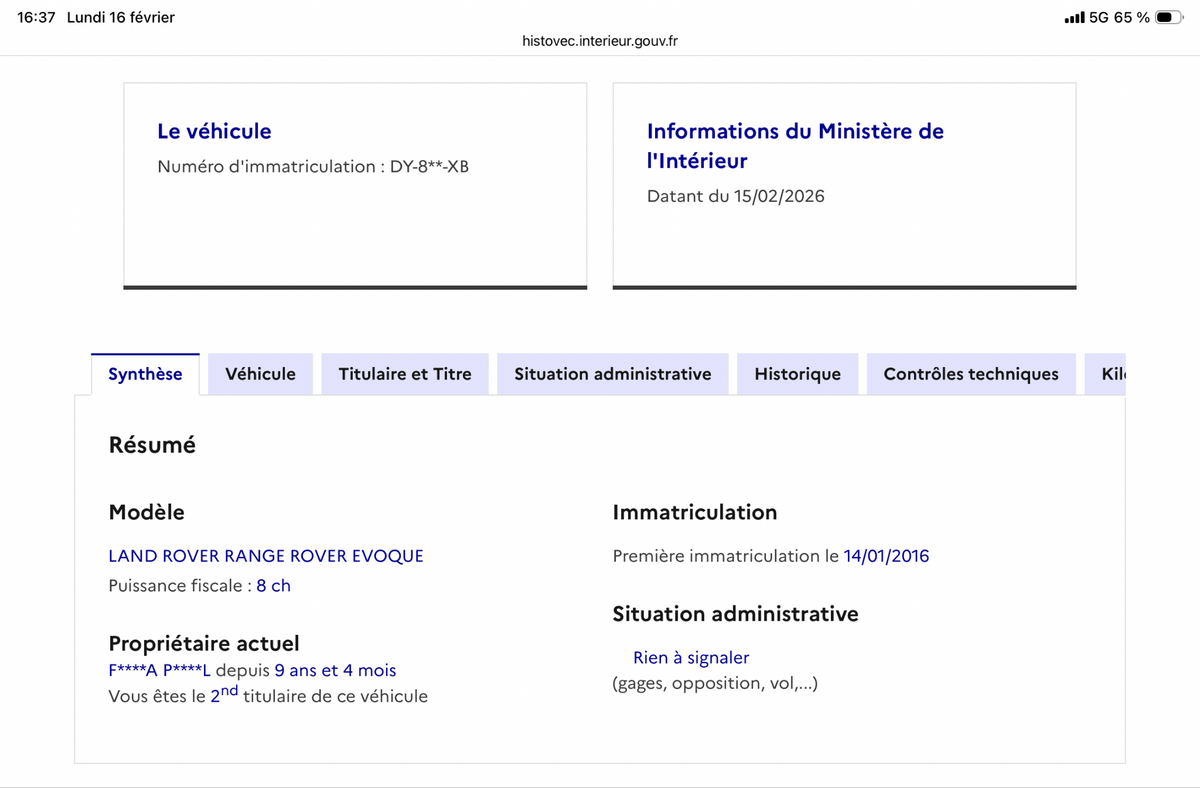Open the Titulaire et Titre tab
Viewport: 1200px width, 788px height.
tap(405, 374)
